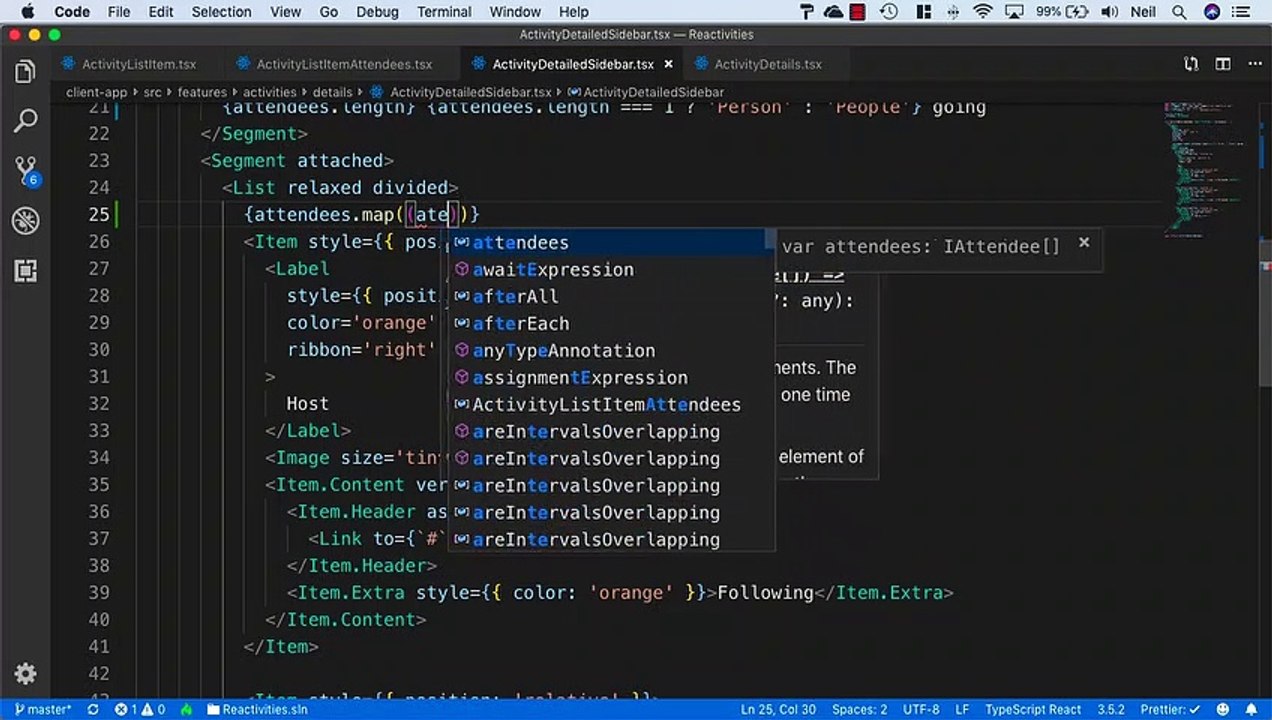Click the Wi-Fi icon in menu bar
This screenshot has height=720, width=1272.
point(982,12)
